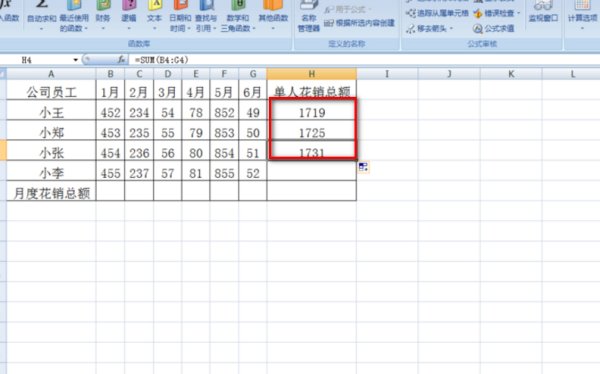The image size is (600, 374).
Task: Click the cell with value 237
Action: coord(139,171)
